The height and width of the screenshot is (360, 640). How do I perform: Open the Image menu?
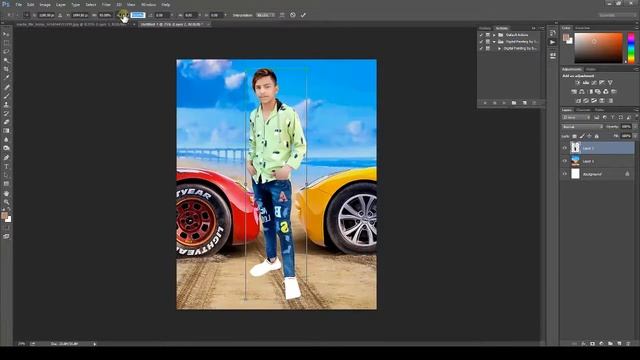pyautogui.click(x=45, y=4)
